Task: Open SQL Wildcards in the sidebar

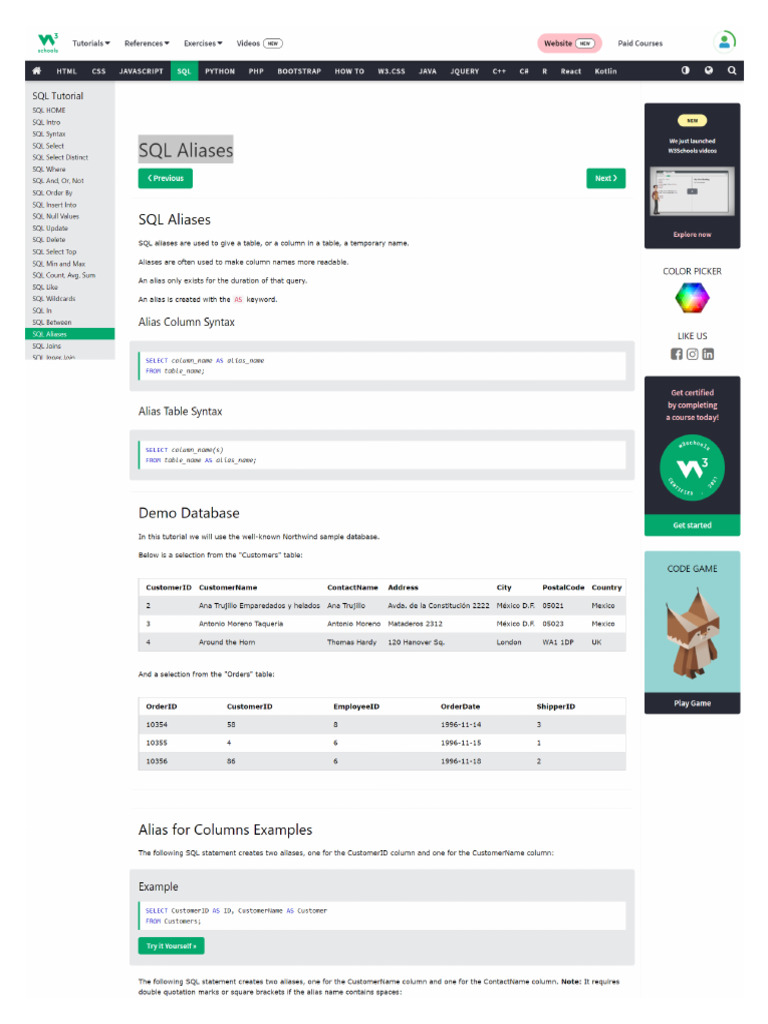Action: pos(54,298)
